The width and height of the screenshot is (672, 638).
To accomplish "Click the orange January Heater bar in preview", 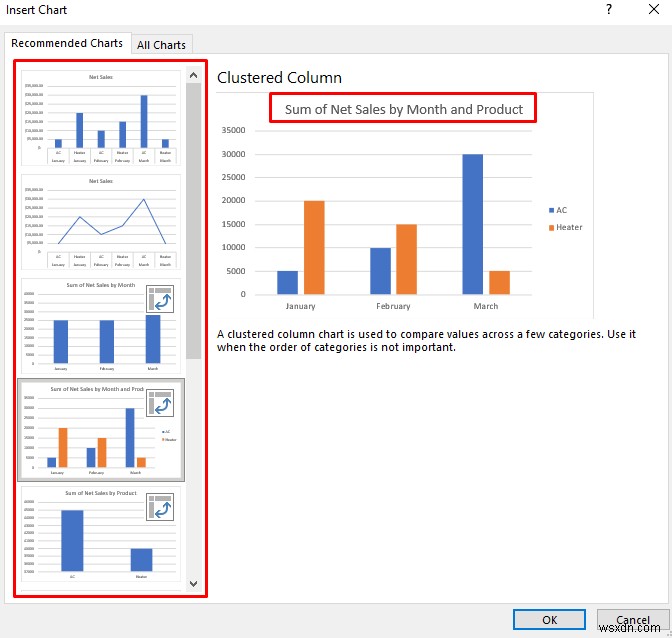I will click(x=314, y=247).
